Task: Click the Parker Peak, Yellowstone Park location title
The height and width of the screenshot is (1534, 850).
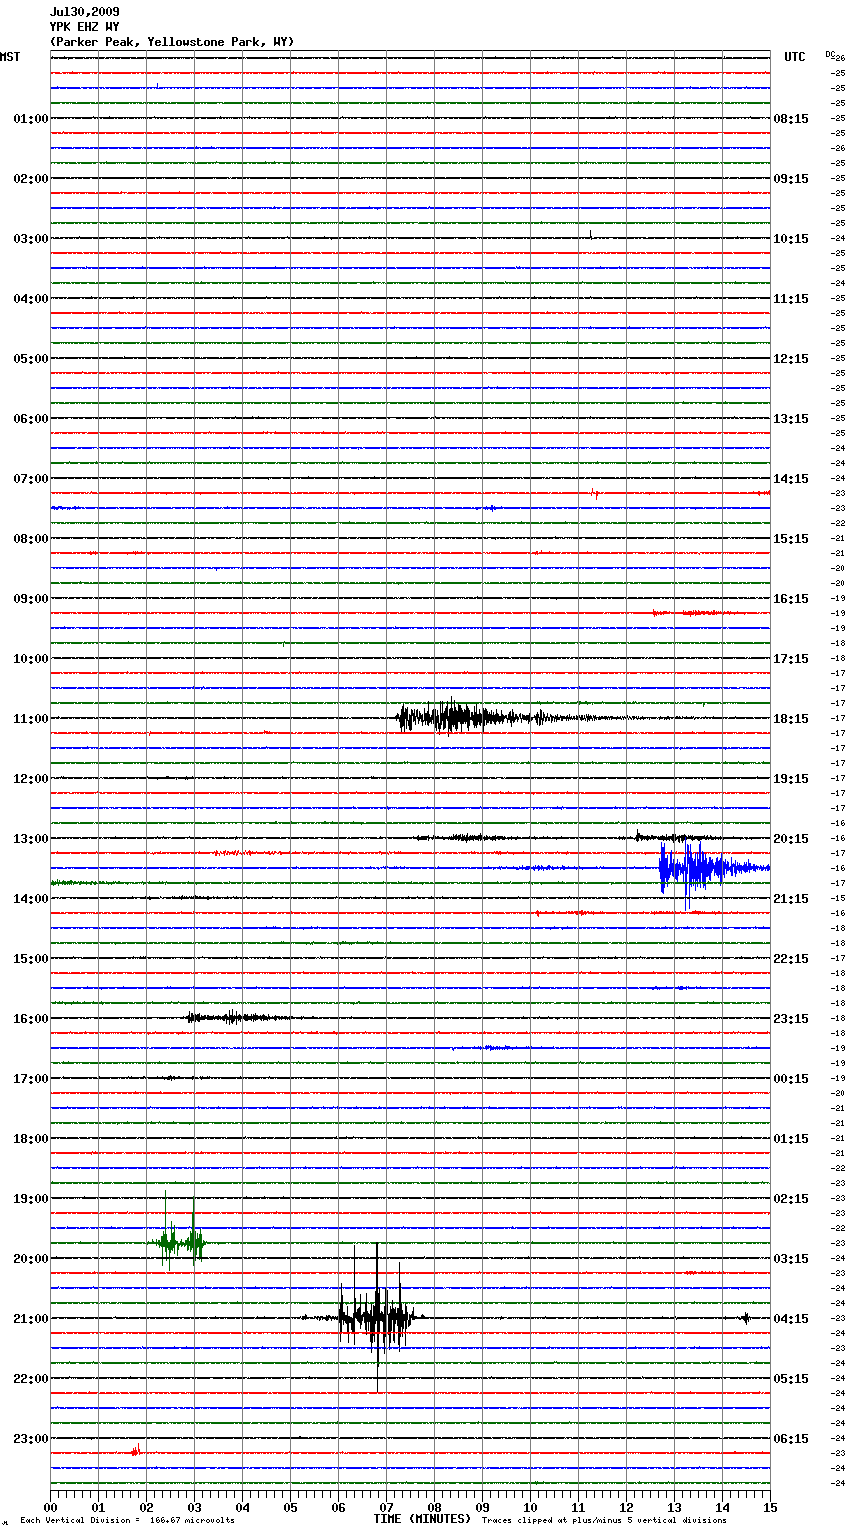Action: point(172,42)
